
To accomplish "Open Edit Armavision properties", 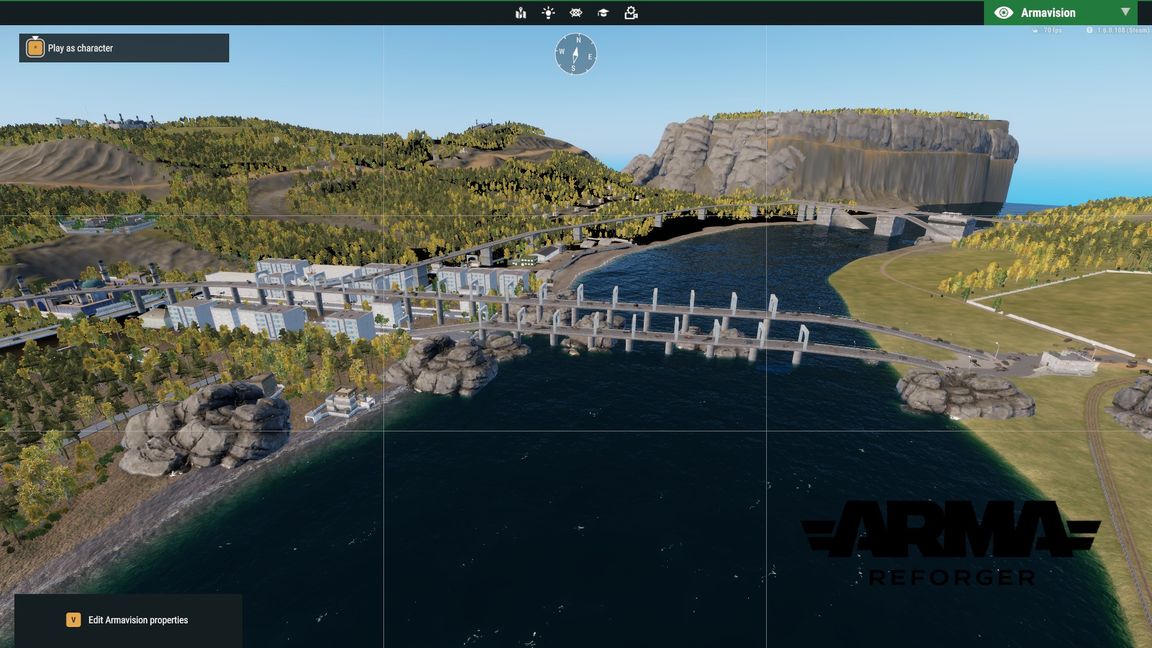I will pyautogui.click(x=138, y=620).
